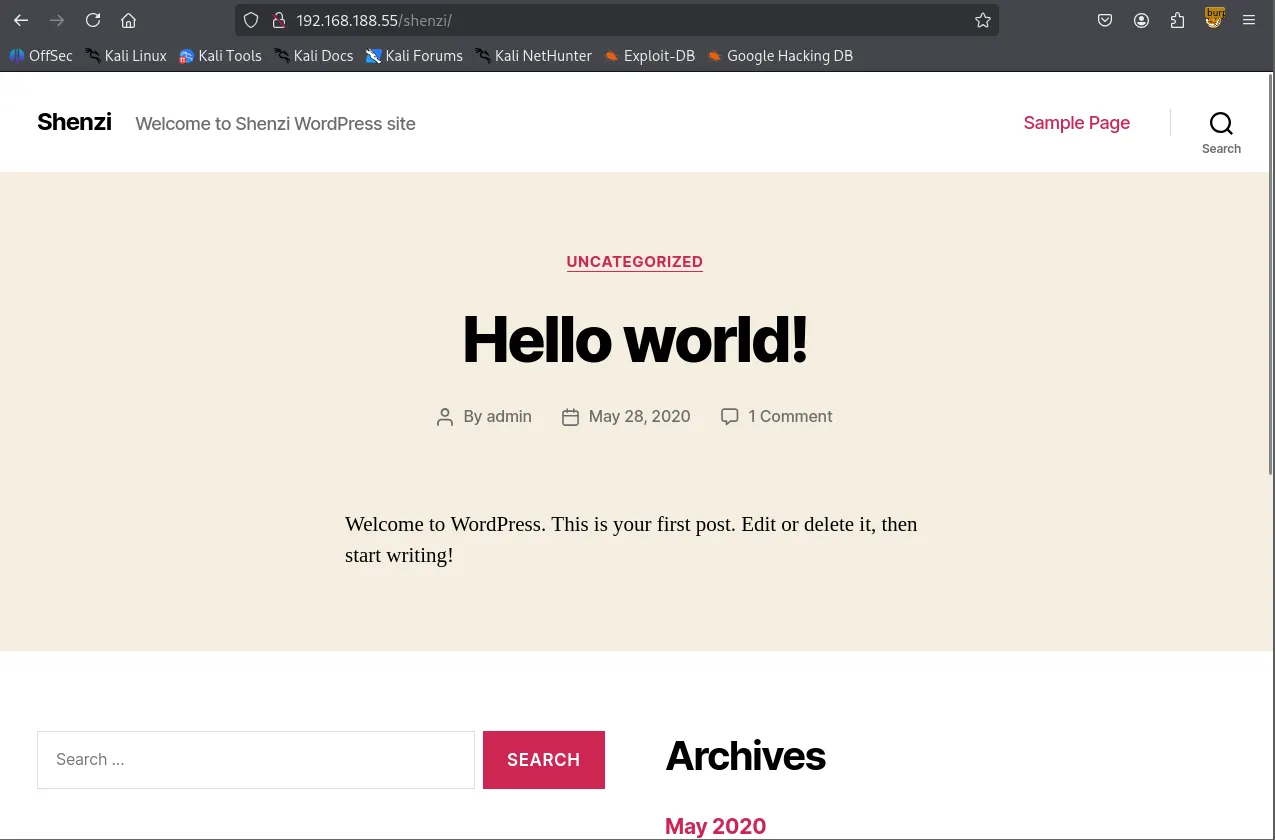This screenshot has height=840, width=1275.
Task: Open the Exploit-DB bookmark
Action: 649,56
